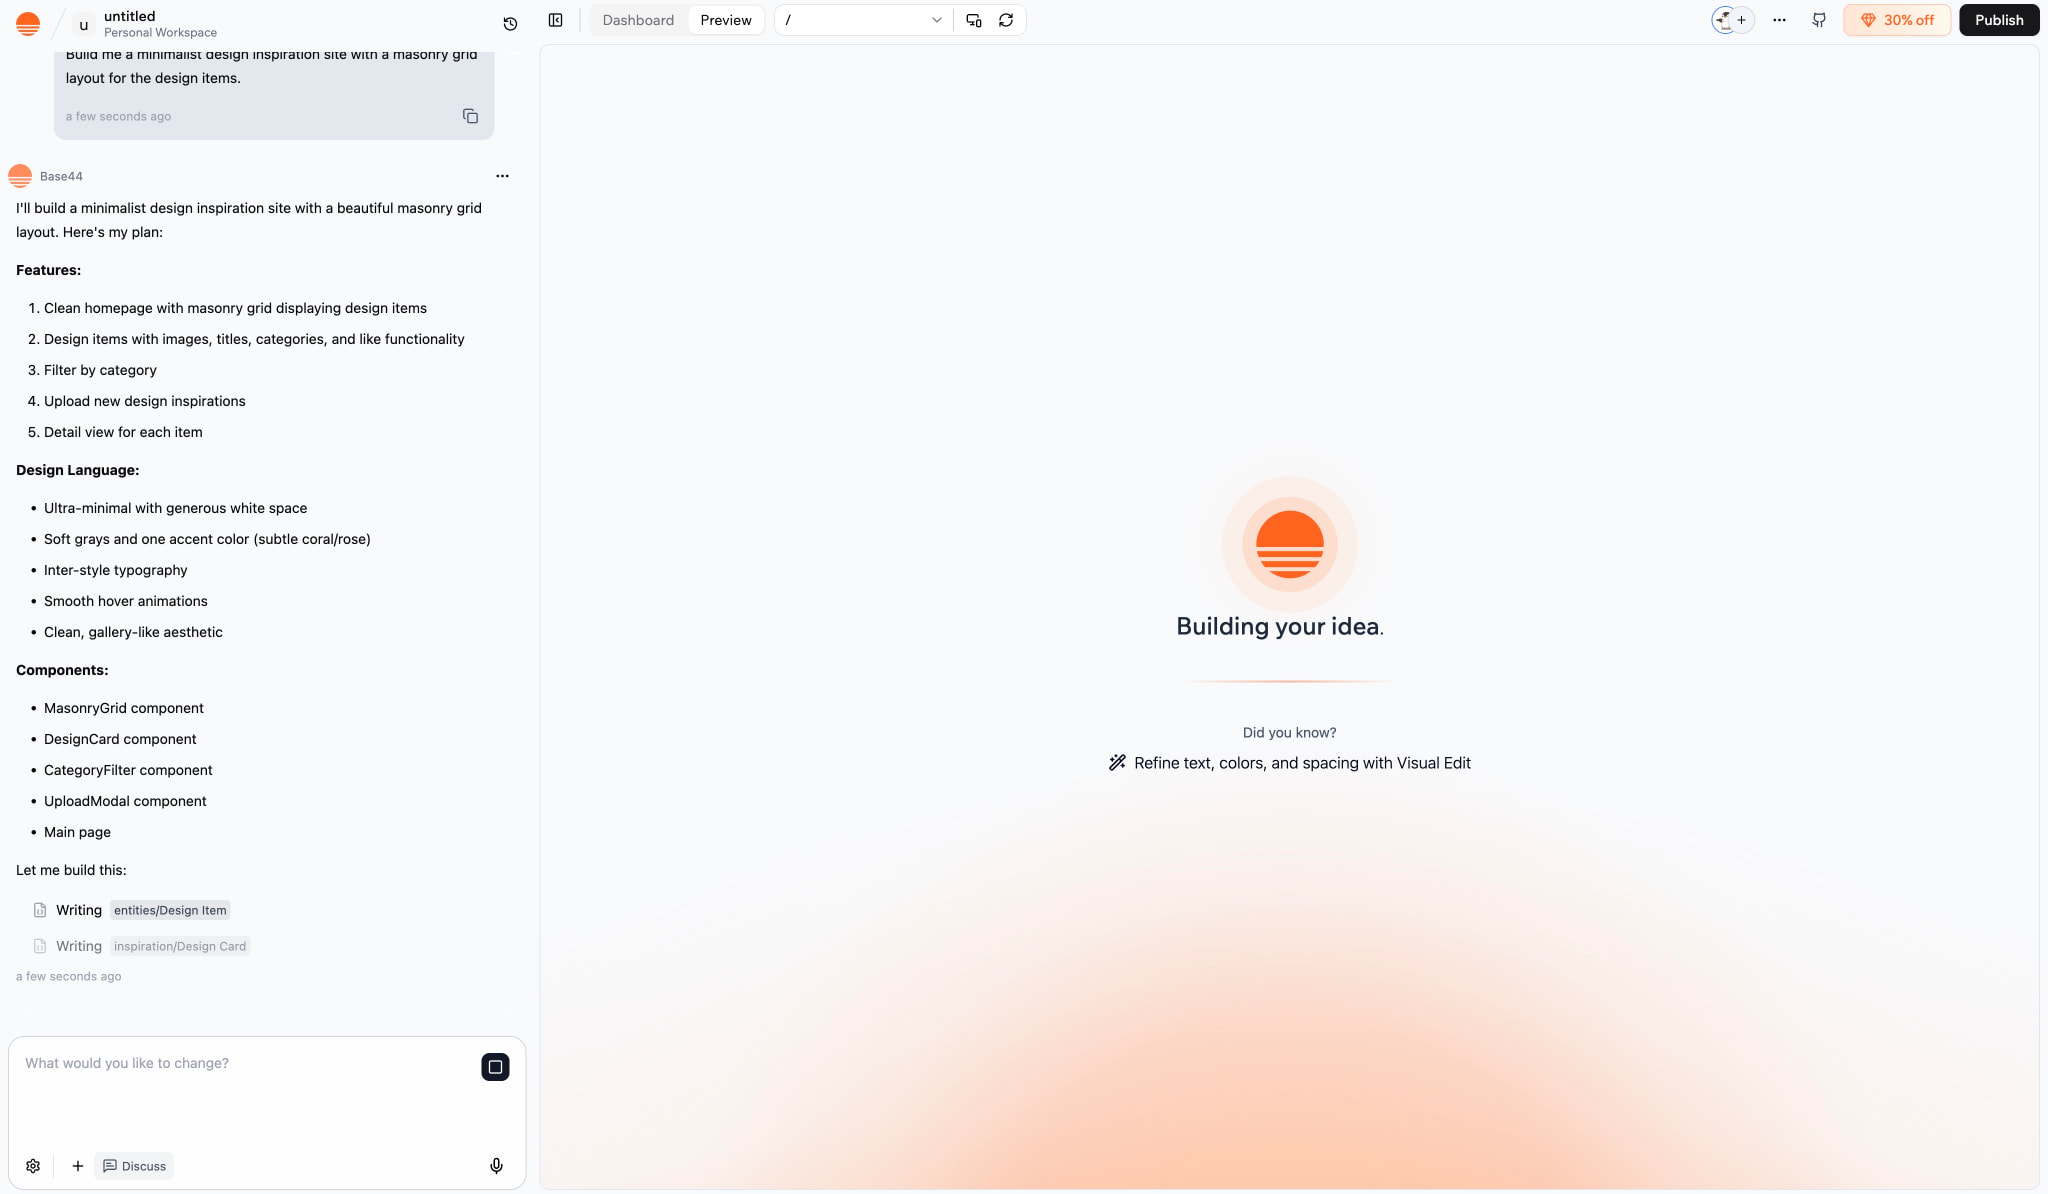Screen dimensions: 2048x1194
Task: Refresh the preview with reload icon
Action: click(x=1006, y=20)
